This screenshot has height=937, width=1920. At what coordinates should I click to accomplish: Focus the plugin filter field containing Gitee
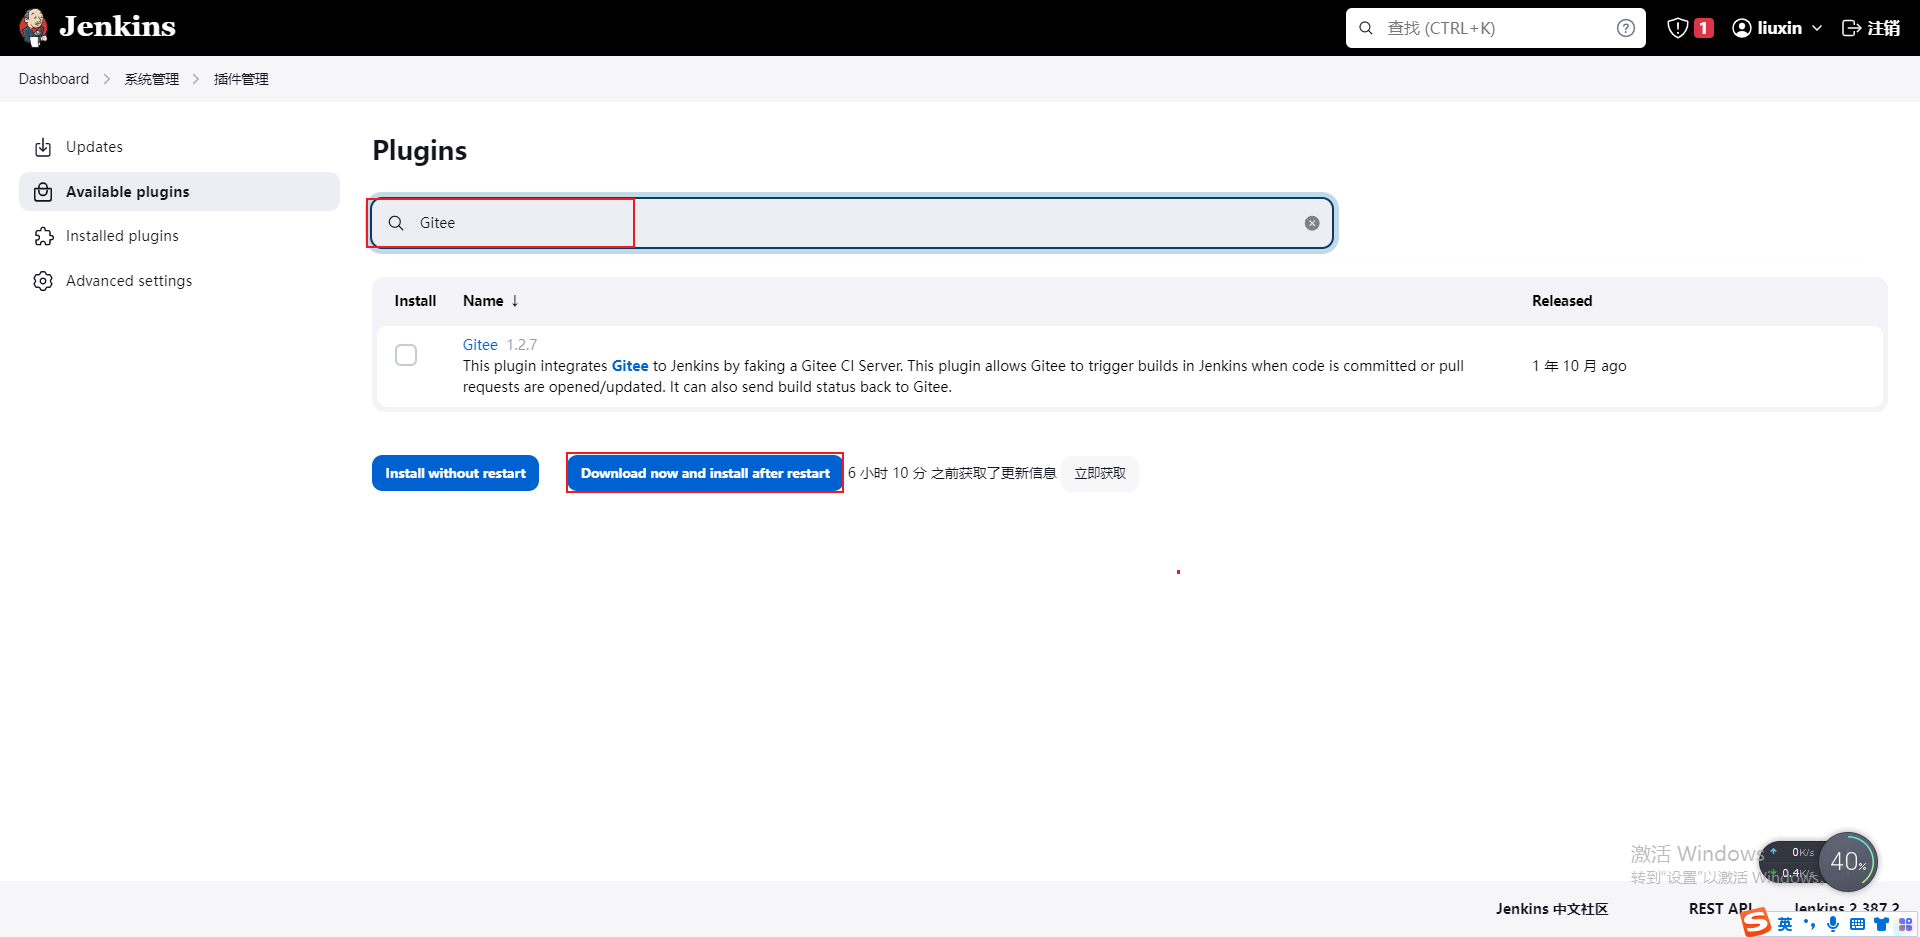[853, 223]
